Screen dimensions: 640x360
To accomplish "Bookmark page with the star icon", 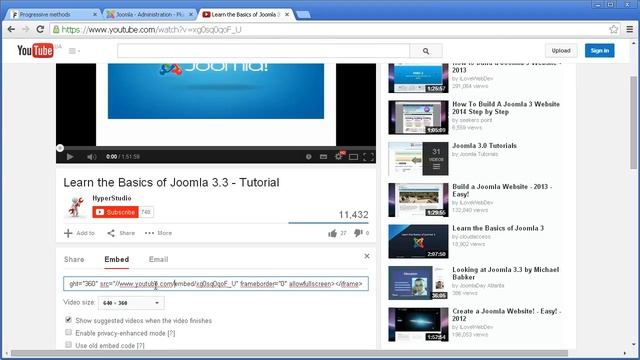I will [x=613, y=29].
